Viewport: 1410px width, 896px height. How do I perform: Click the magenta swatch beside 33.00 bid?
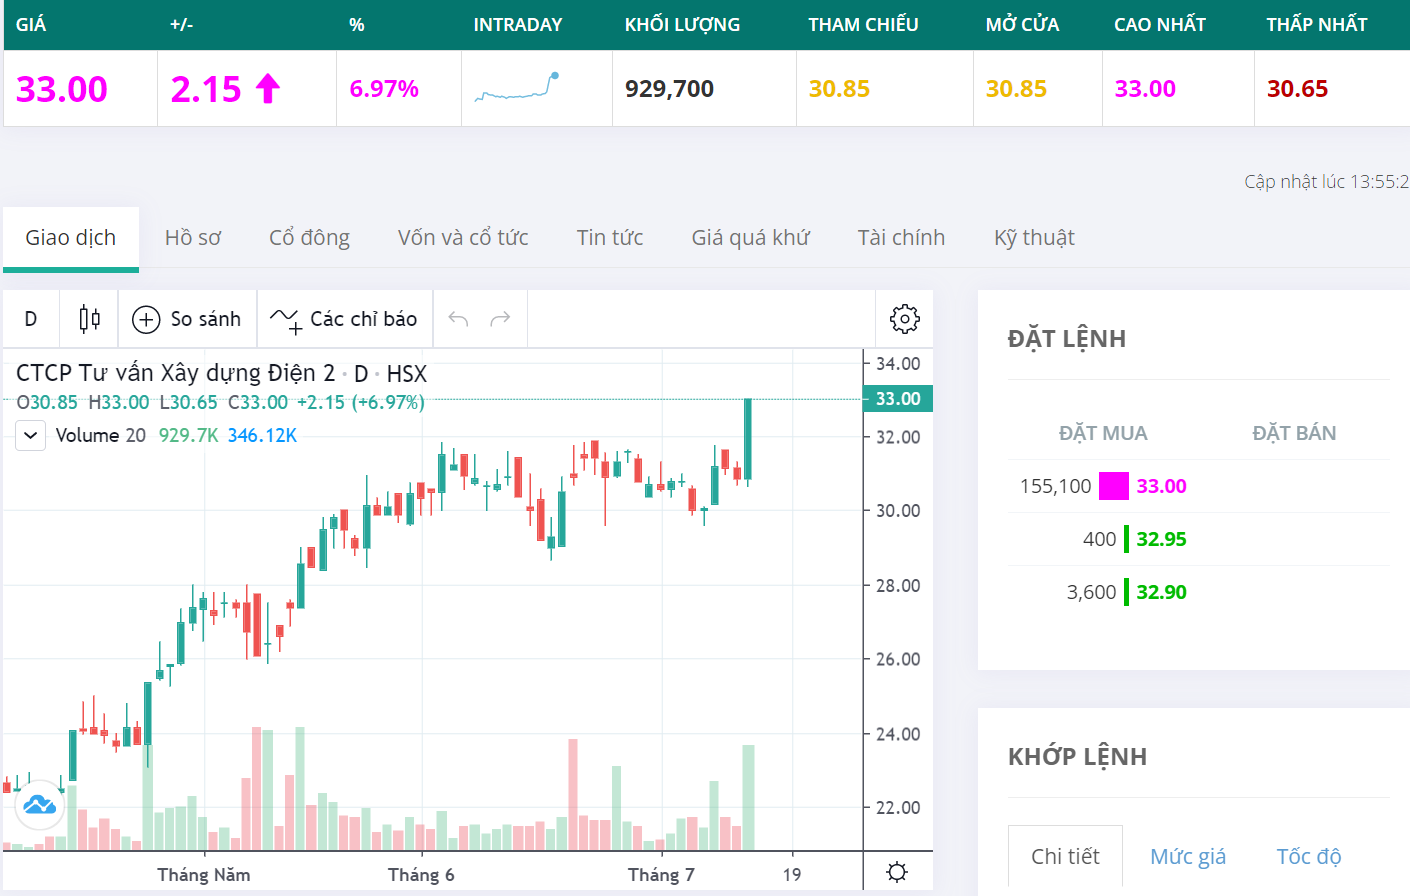pos(1113,486)
